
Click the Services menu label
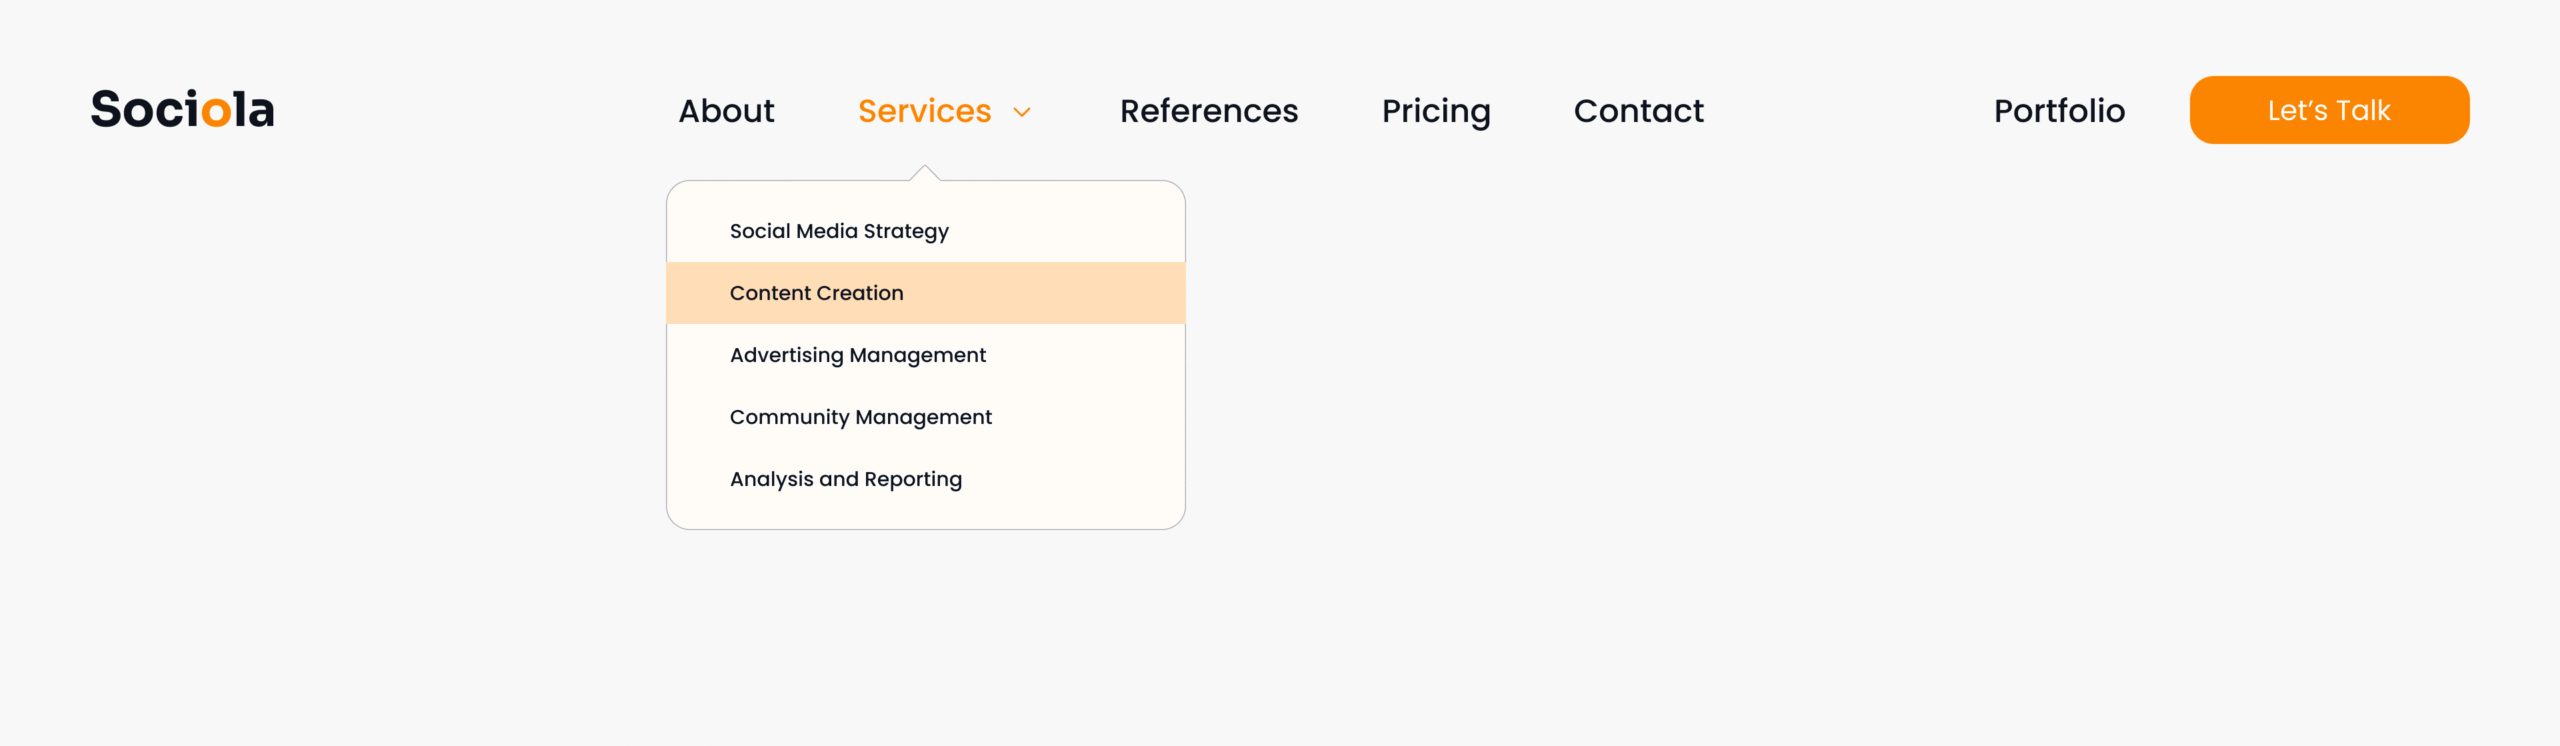click(x=924, y=111)
